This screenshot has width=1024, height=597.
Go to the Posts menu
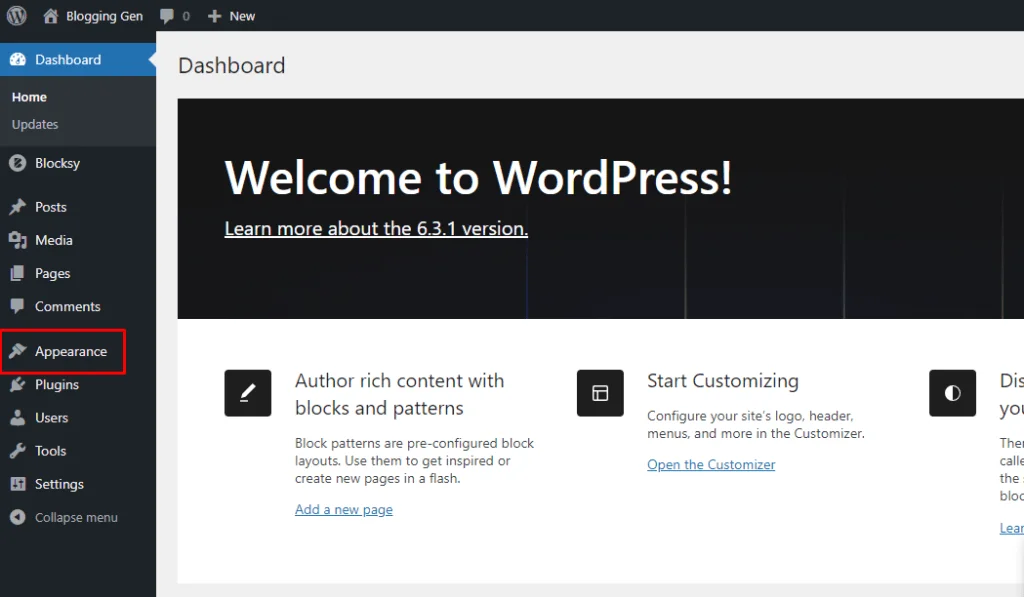[x=78, y=207]
